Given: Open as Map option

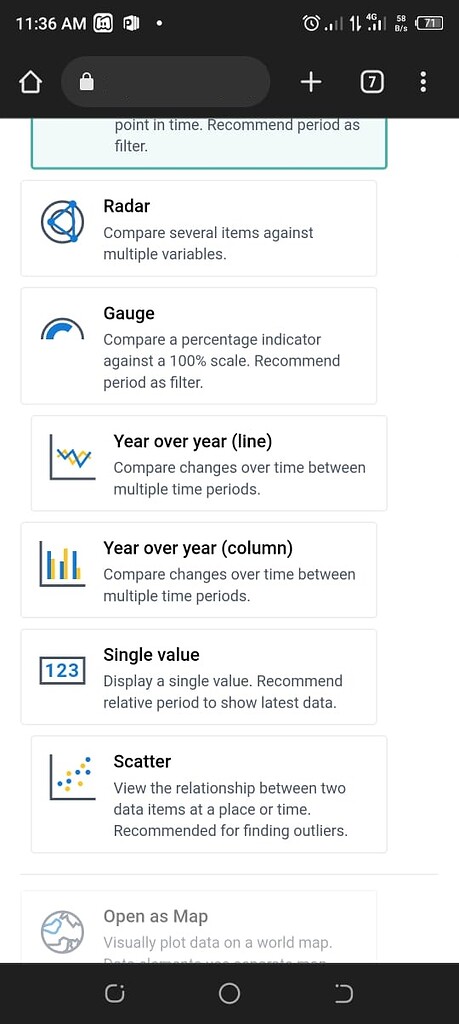Looking at the screenshot, I should coord(199,927).
